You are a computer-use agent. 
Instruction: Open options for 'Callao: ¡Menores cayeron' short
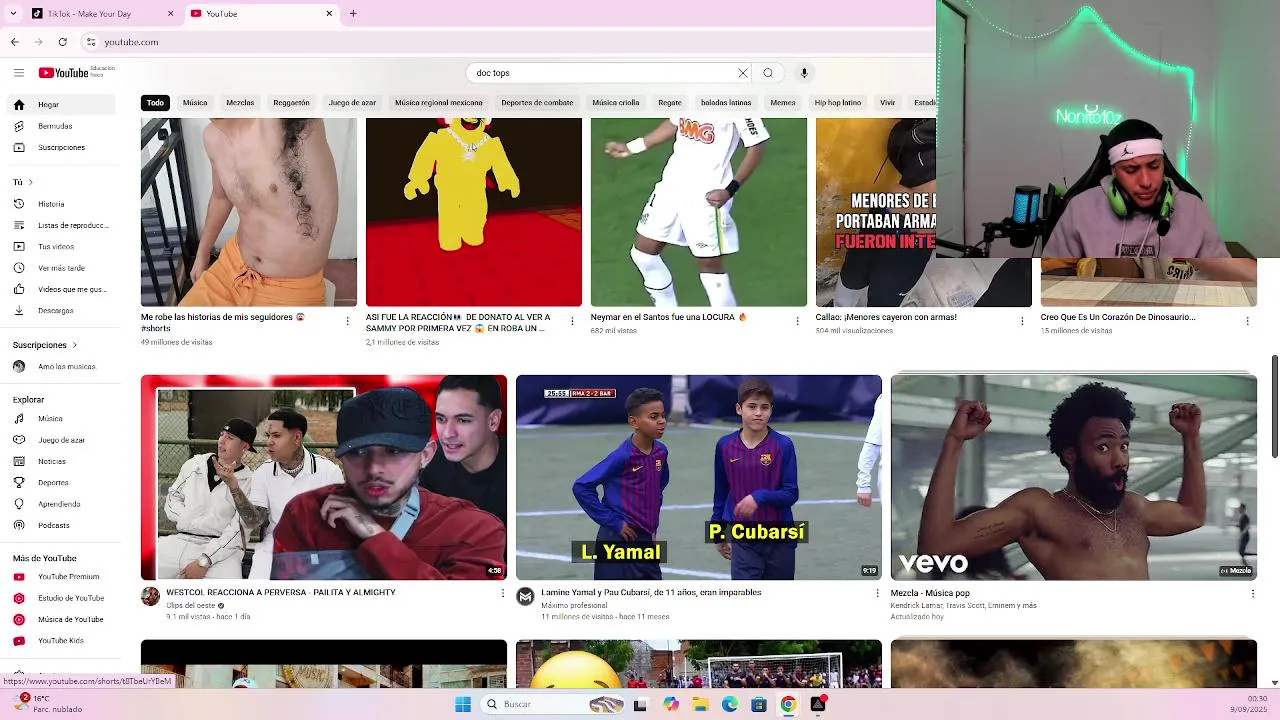pos(1022,321)
